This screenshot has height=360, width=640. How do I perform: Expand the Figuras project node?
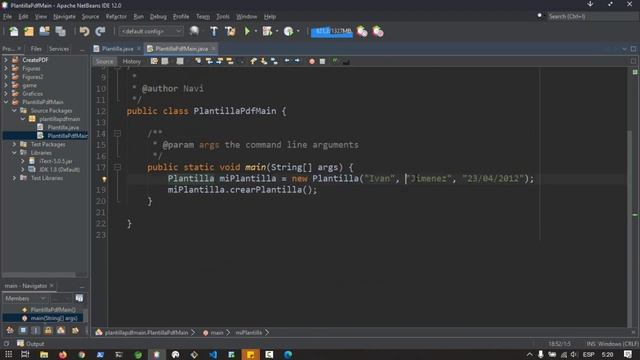point(6,69)
